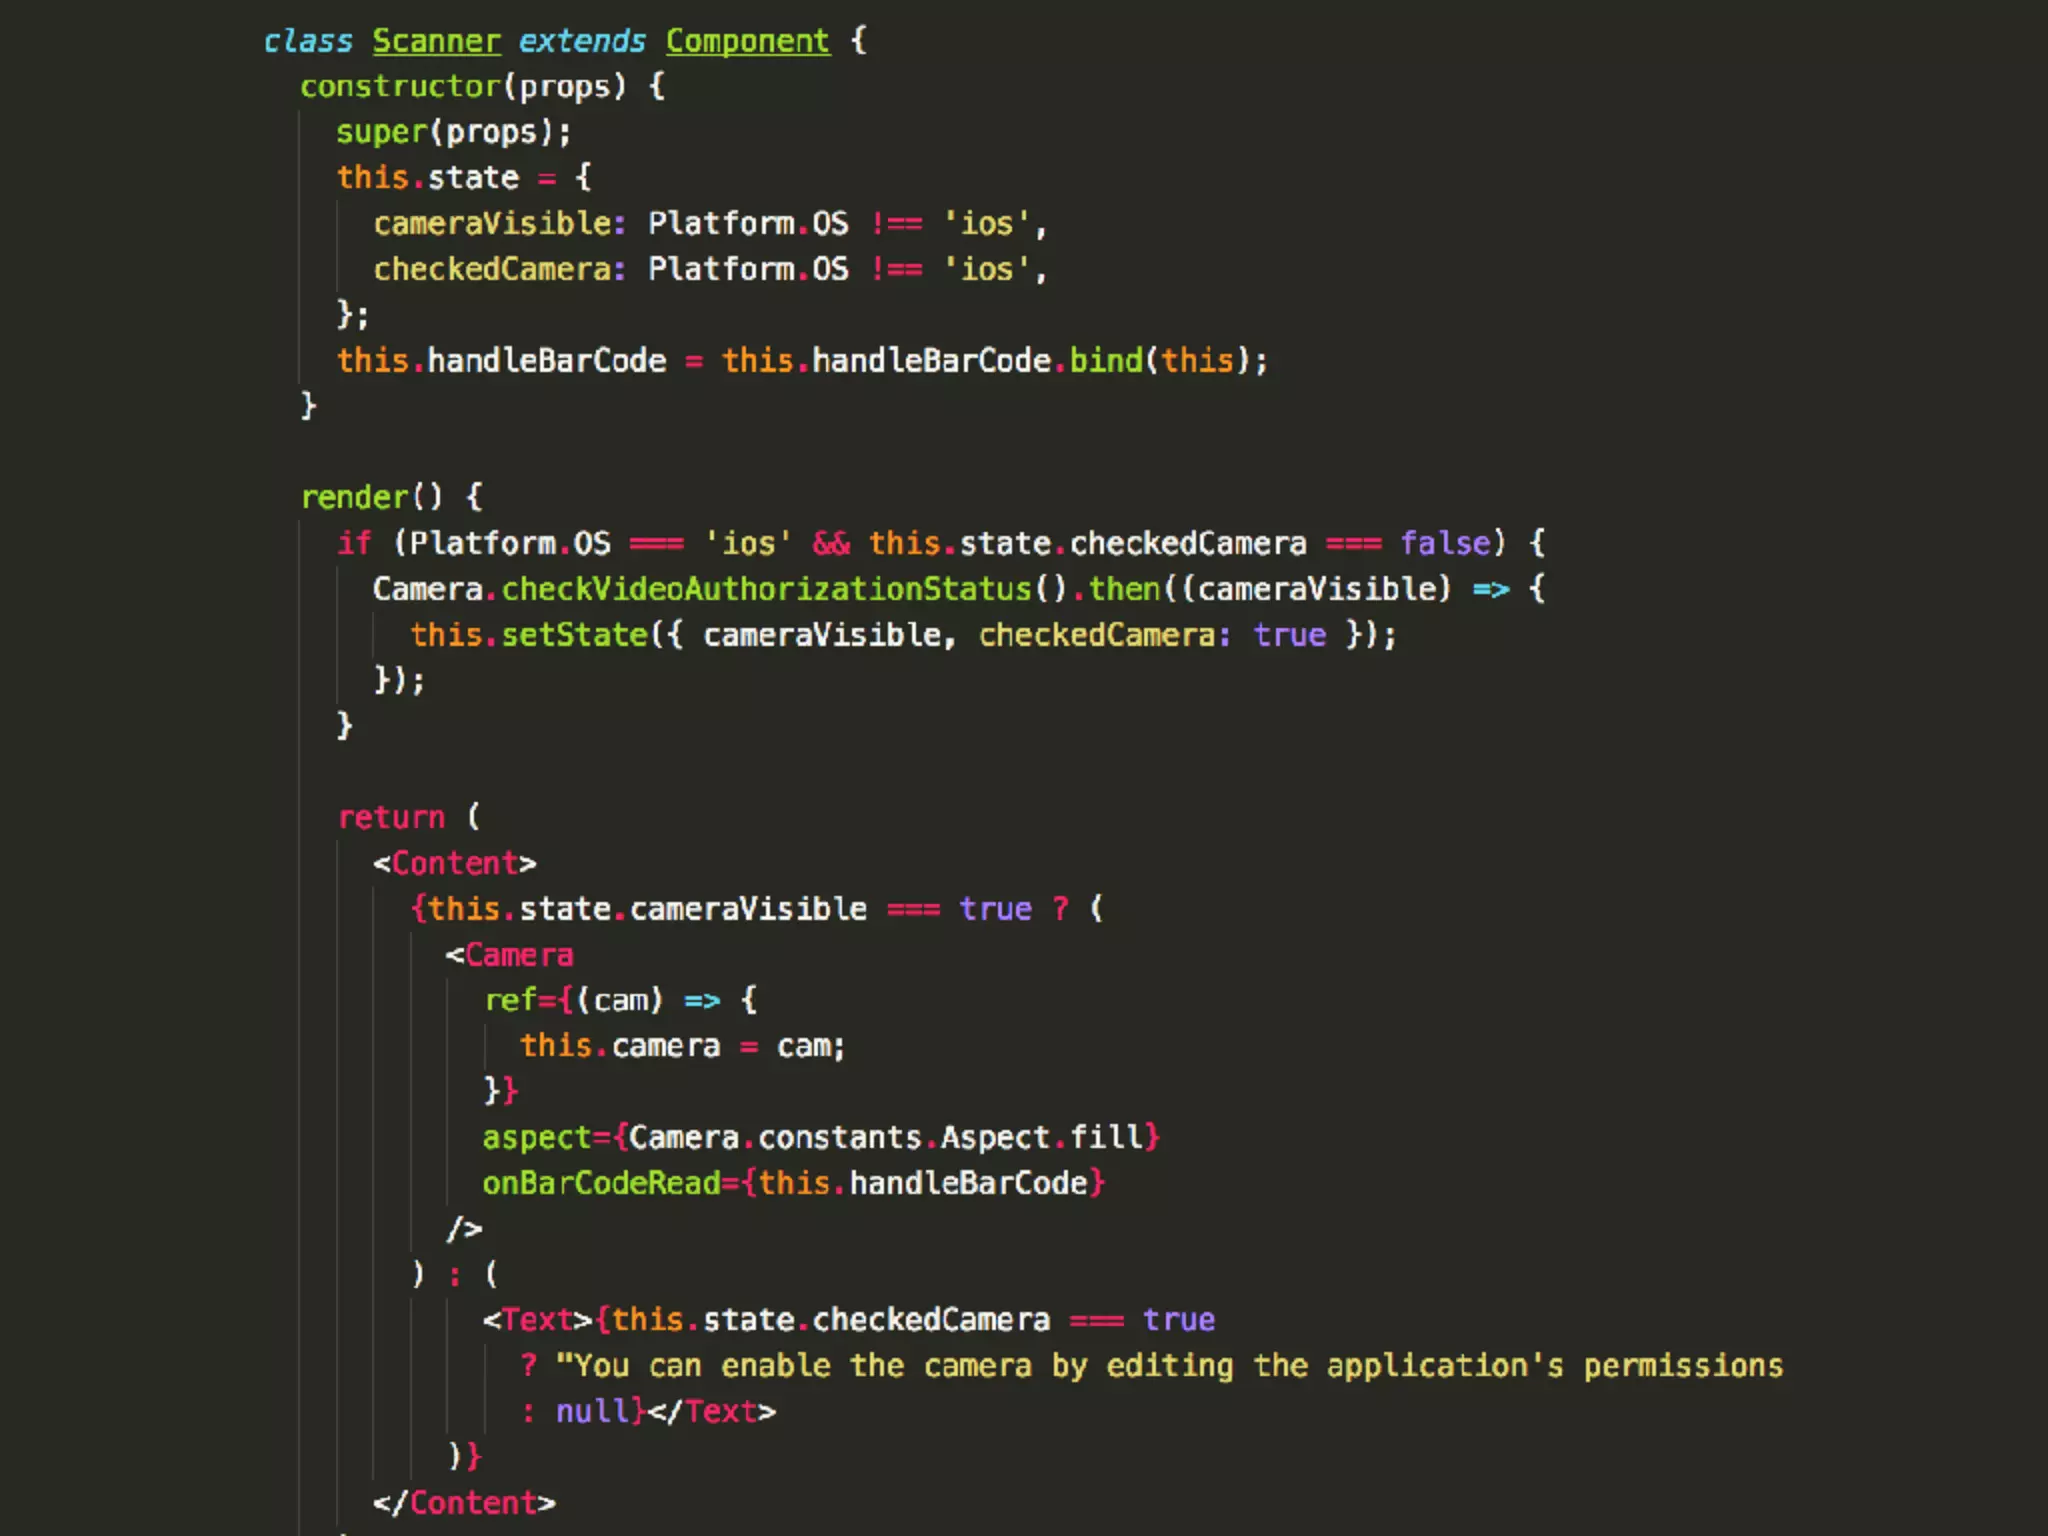Click checkedCamera key in state object
This screenshot has width=2048, height=1536.
point(492,269)
